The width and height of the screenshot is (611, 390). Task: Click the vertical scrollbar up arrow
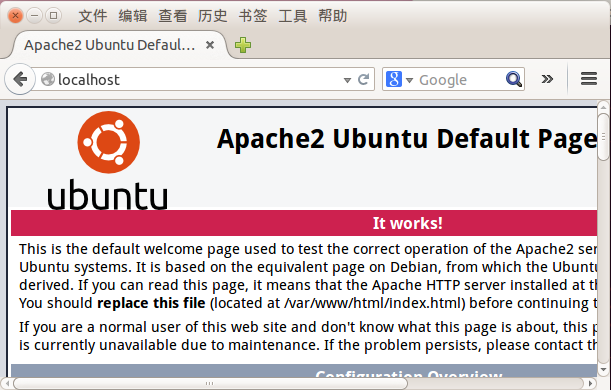(603, 106)
